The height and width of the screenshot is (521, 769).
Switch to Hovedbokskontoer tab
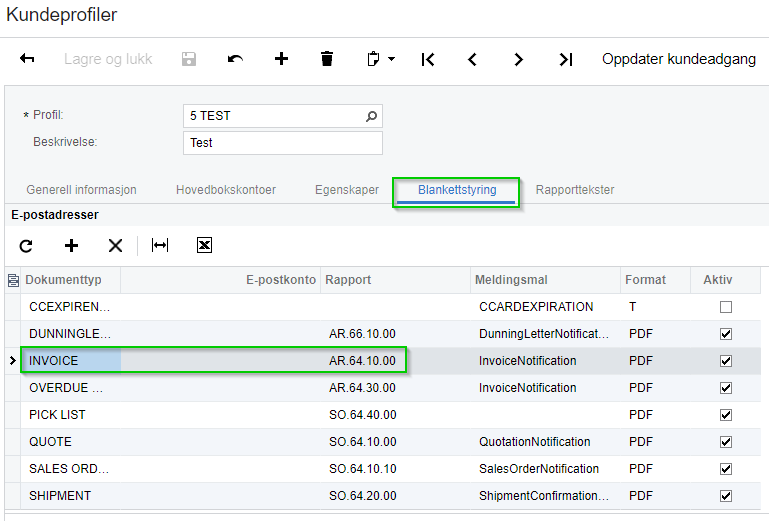226,190
